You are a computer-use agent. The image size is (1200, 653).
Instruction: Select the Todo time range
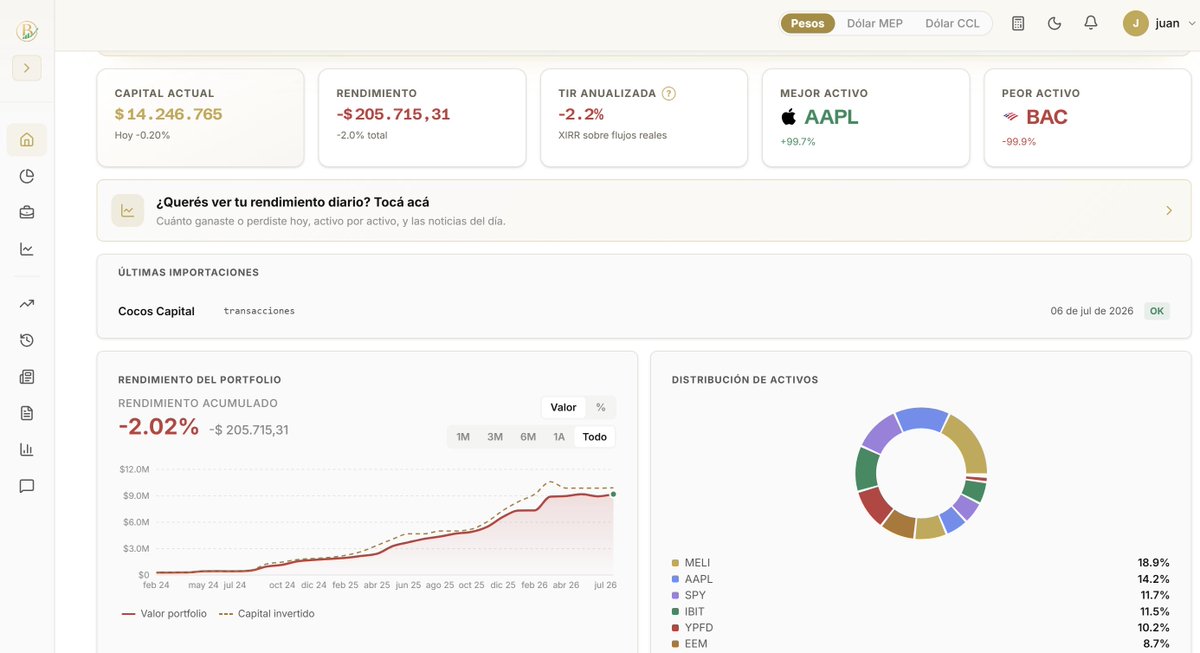pyautogui.click(x=594, y=437)
